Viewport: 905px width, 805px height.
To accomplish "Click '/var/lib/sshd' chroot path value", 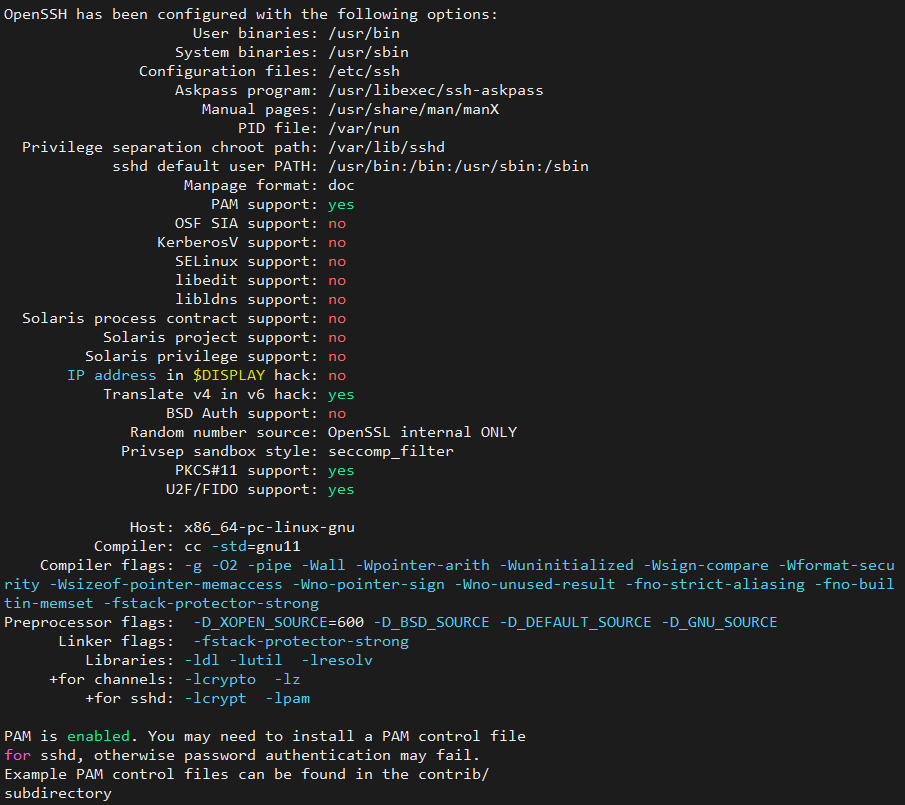I will (387, 147).
